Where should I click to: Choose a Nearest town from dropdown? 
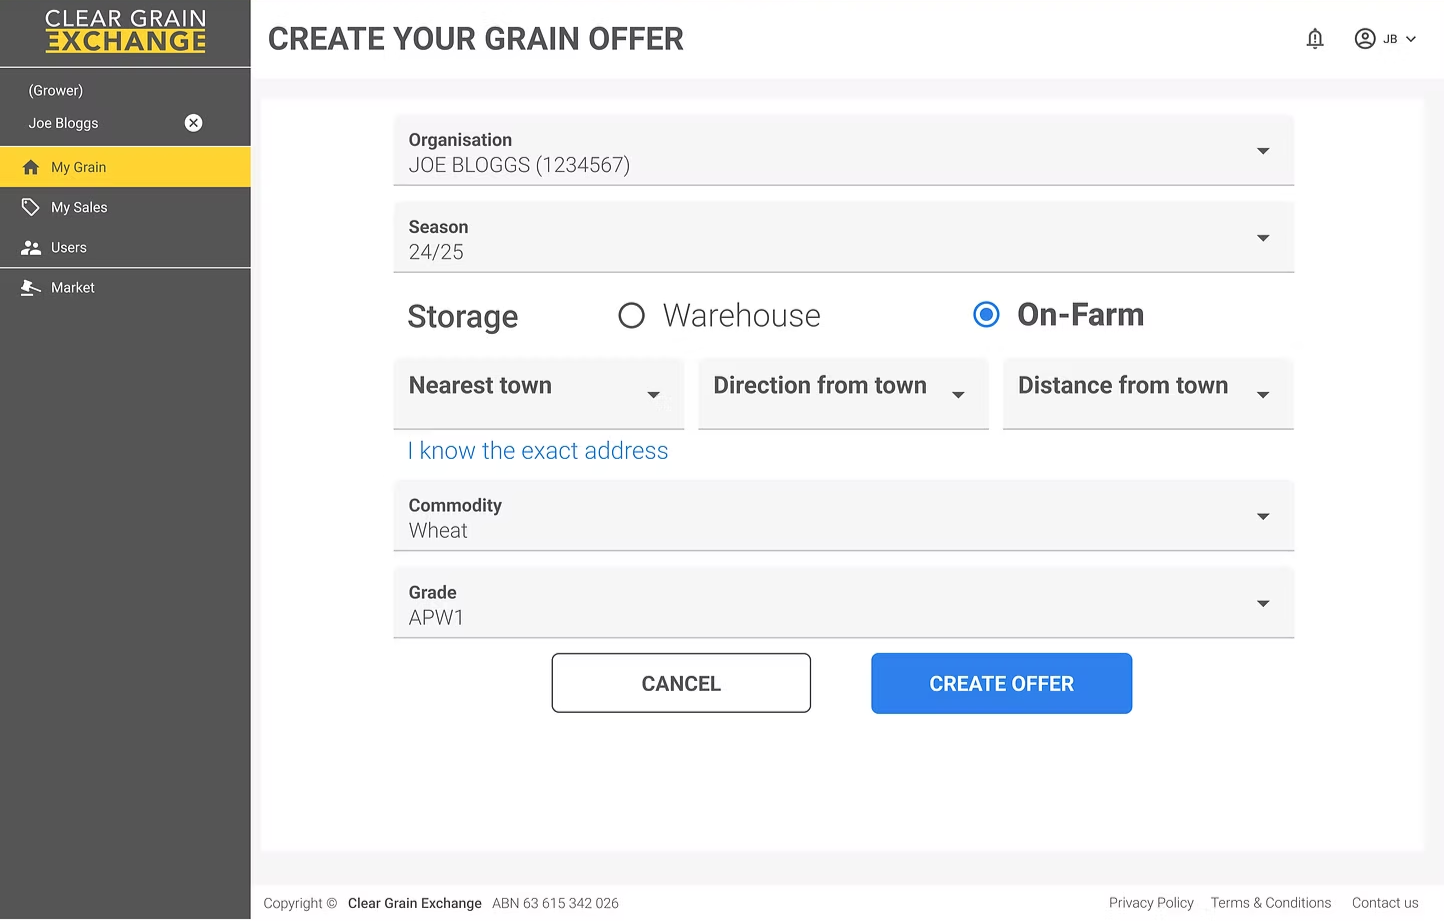(x=539, y=394)
